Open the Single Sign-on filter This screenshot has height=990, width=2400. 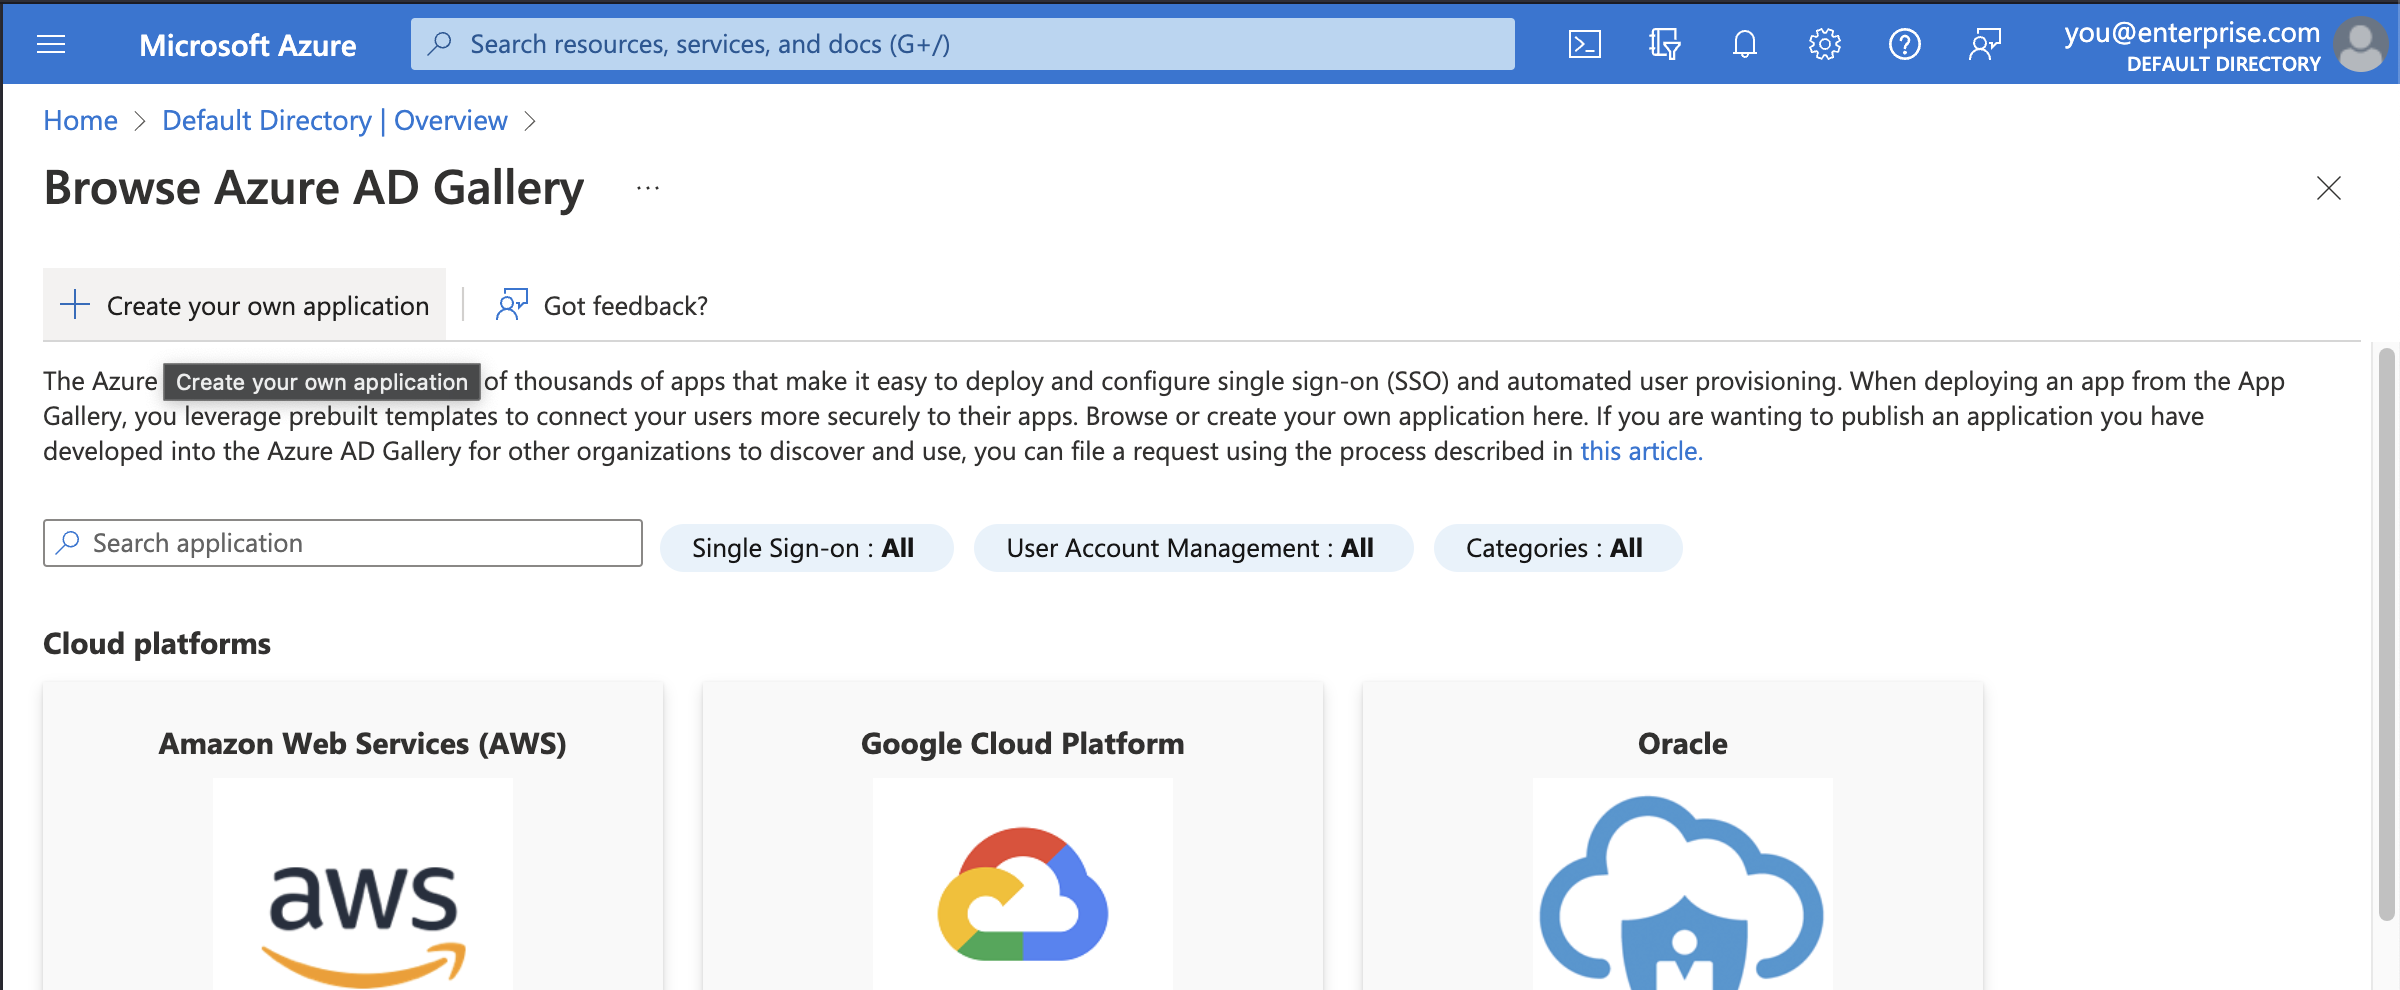tap(806, 547)
